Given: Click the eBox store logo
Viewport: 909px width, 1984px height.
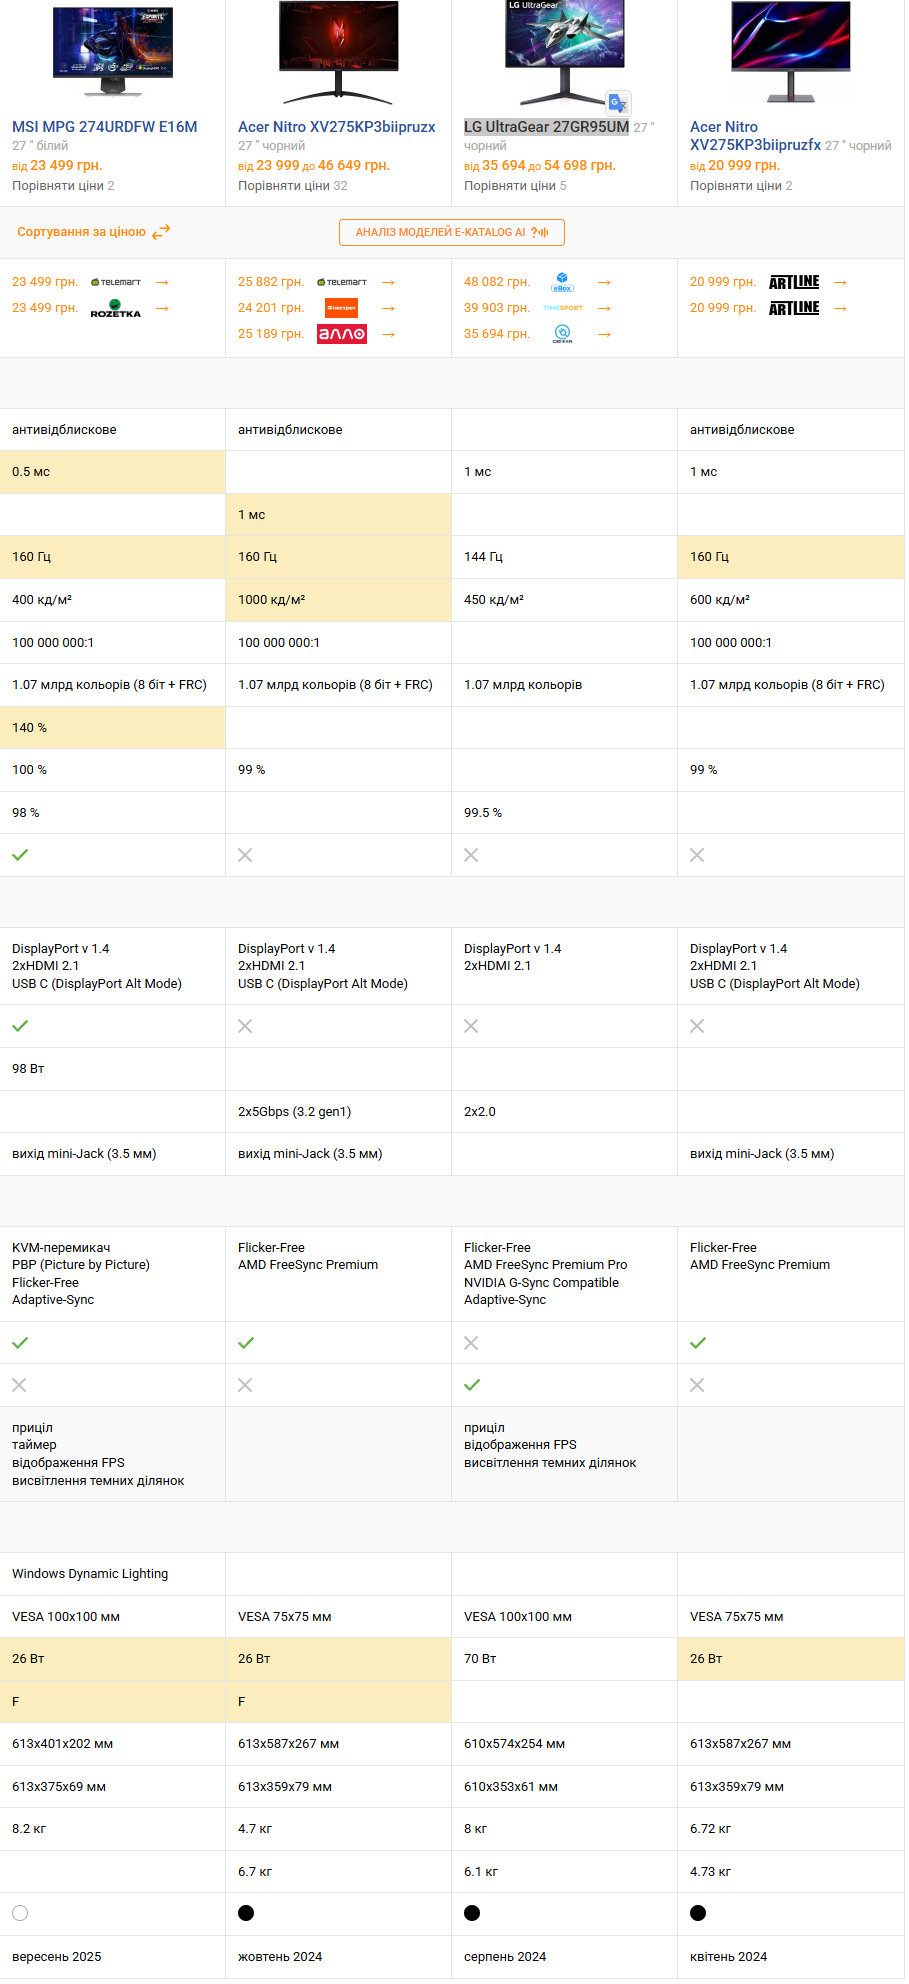Looking at the screenshot, I should (x=562, y=282).
